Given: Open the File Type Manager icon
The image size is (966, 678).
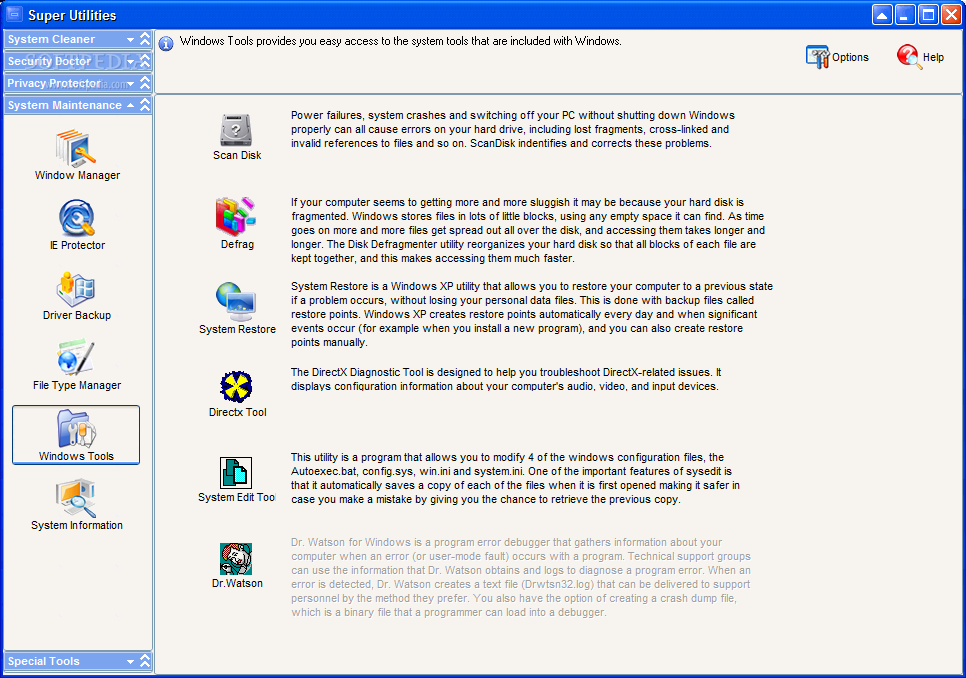Looking at the screenshot, I should point(76,357).
